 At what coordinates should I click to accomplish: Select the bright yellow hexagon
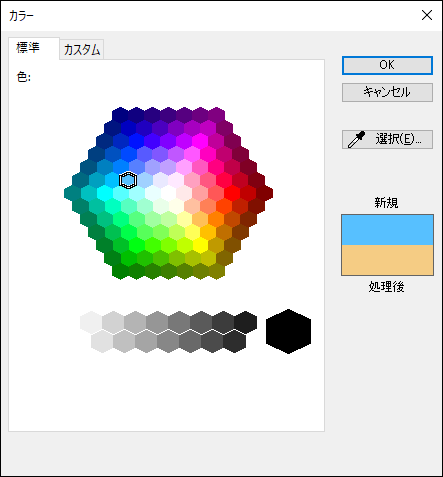click(200, 246)
